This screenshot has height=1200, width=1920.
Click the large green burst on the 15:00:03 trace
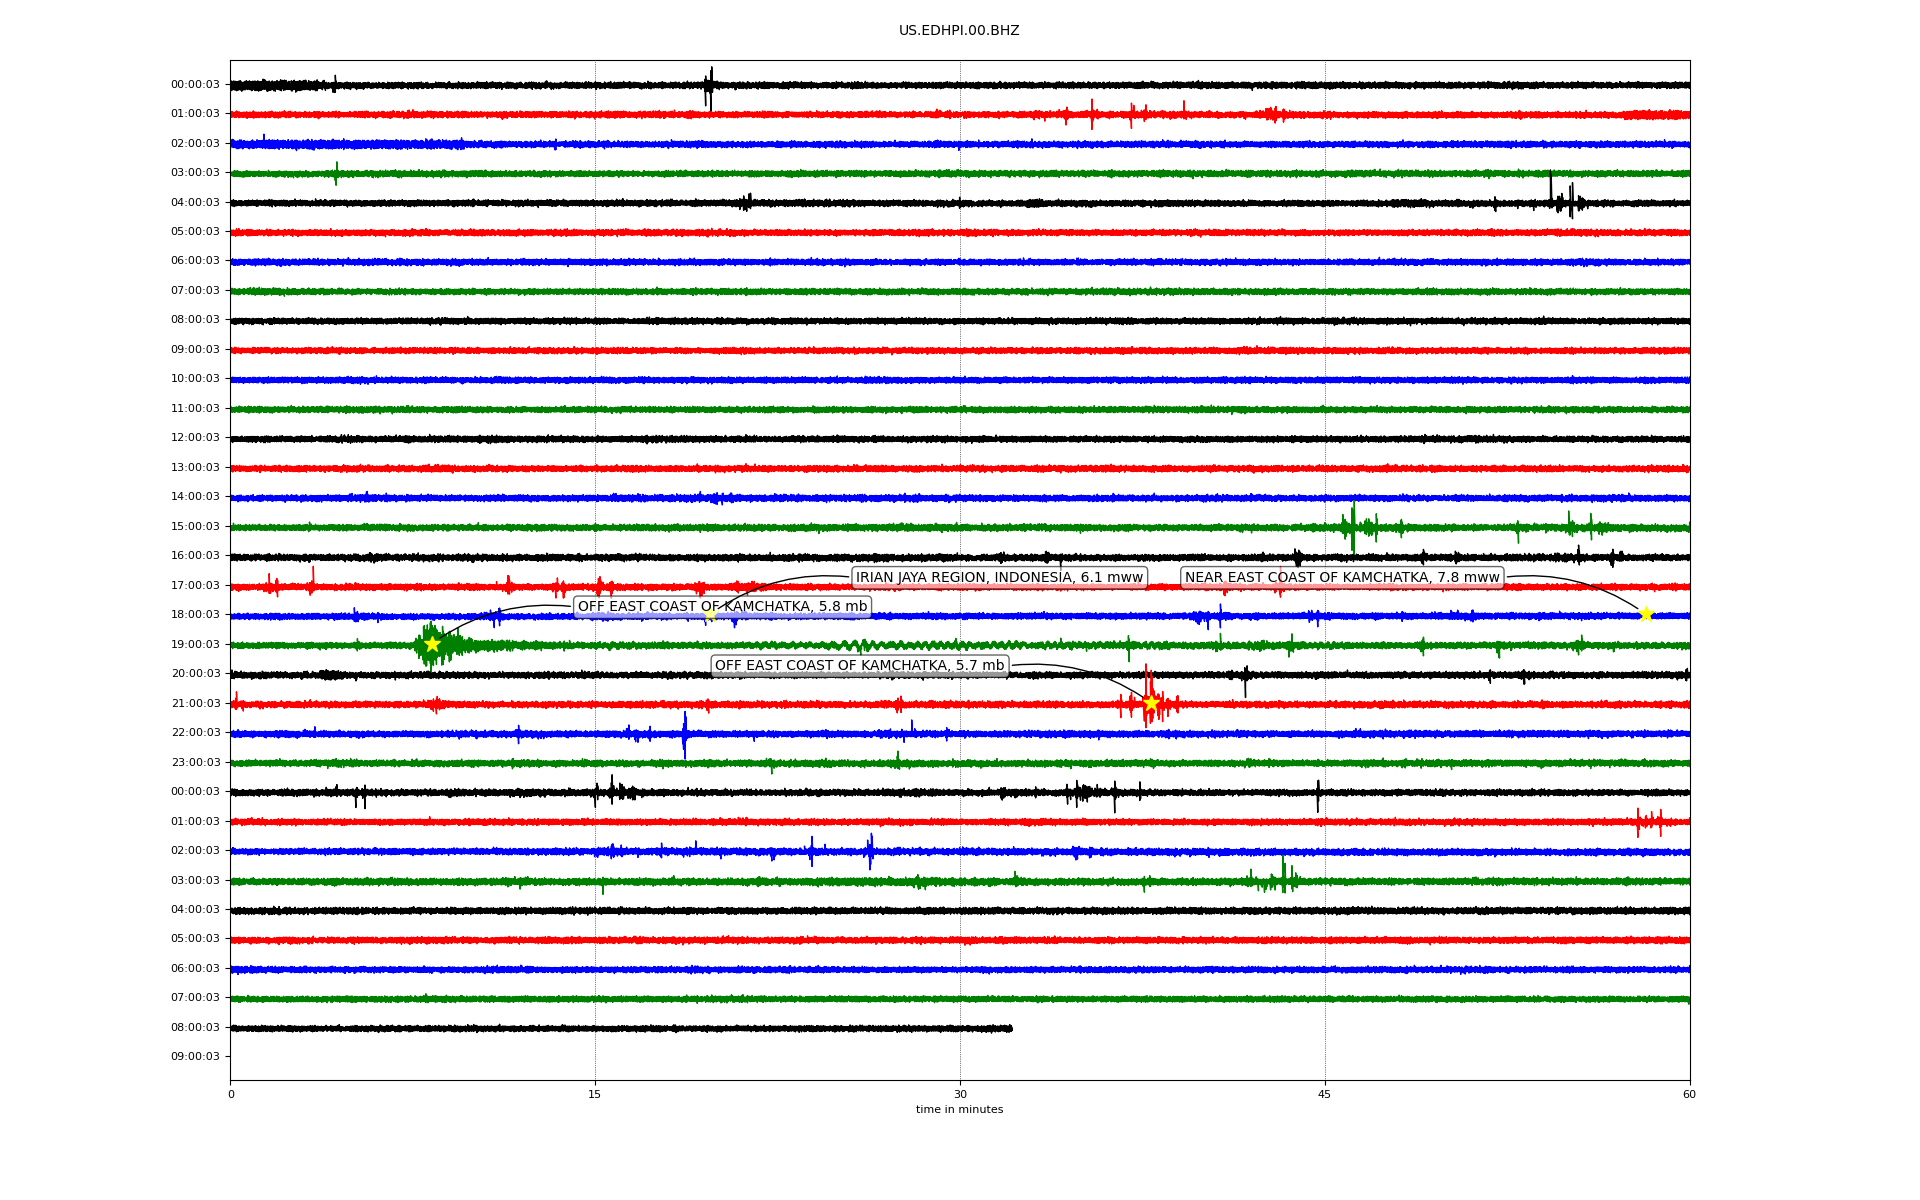(x=1353, y=526)
